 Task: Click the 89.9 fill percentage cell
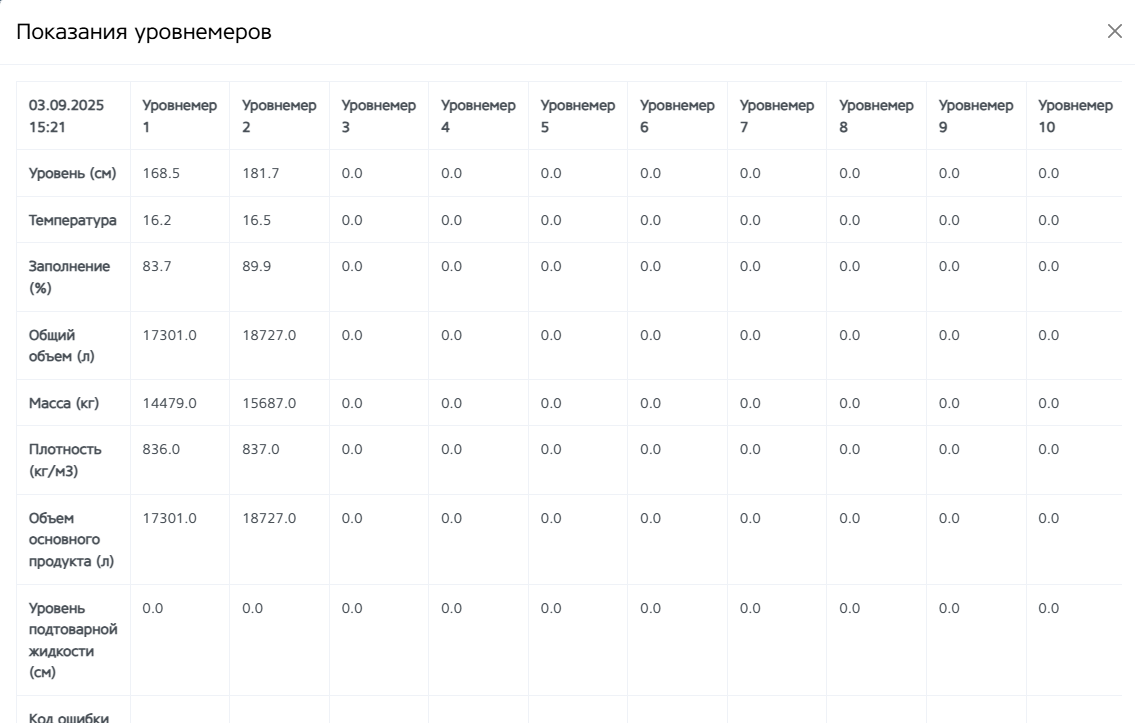[256, 266]
